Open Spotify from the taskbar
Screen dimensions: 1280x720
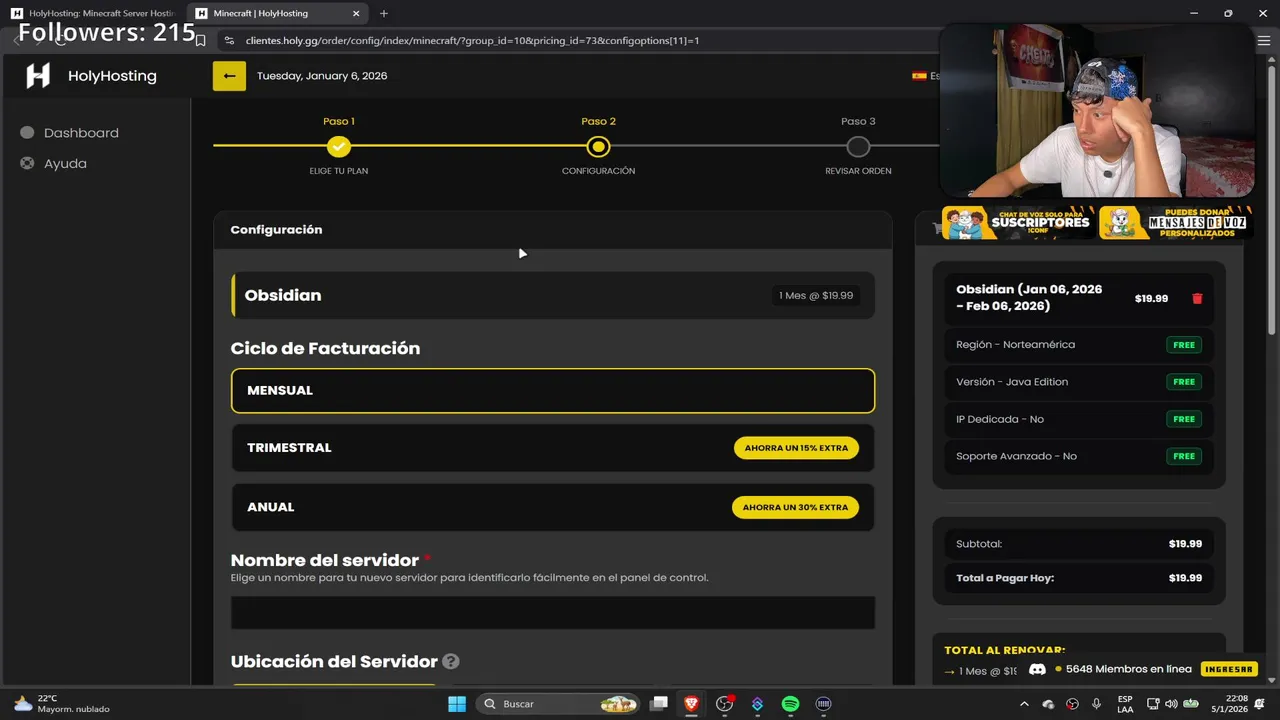point(790,704)
